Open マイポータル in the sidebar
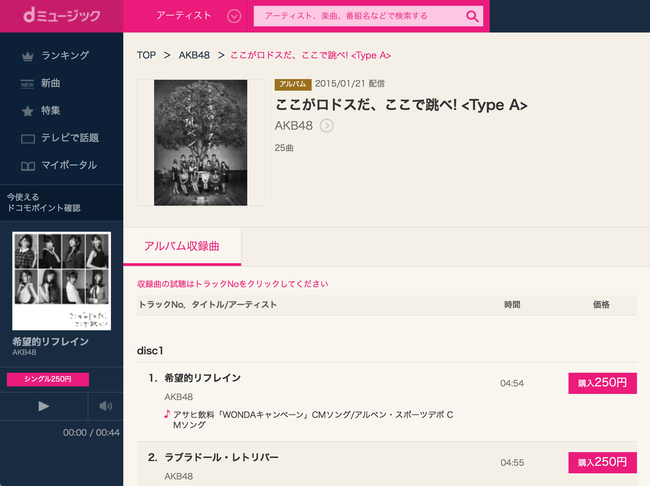The image size is (650, 486). [x=69, y=165]
